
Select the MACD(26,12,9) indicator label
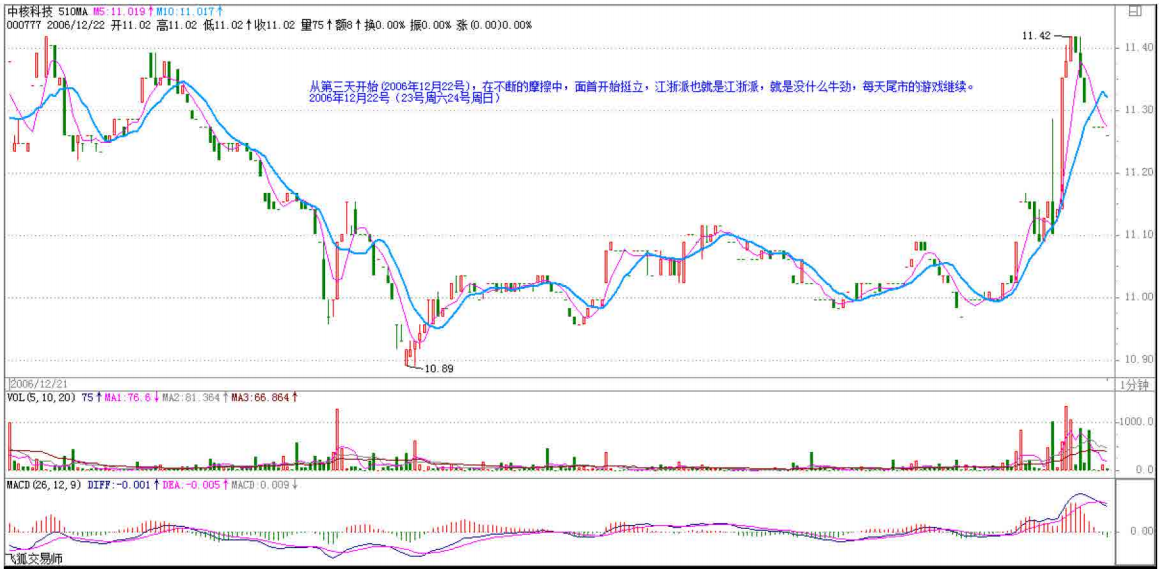pyautogui.click(x=41, y=484)
